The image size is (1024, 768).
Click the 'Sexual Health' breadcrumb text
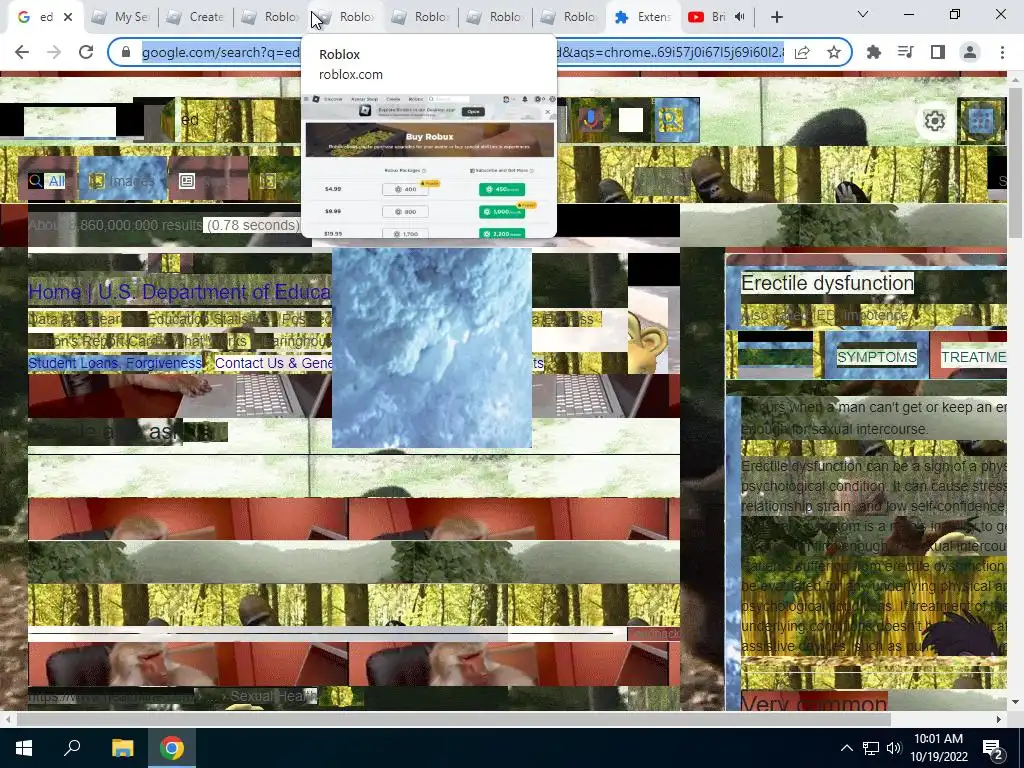pos(274,696)
